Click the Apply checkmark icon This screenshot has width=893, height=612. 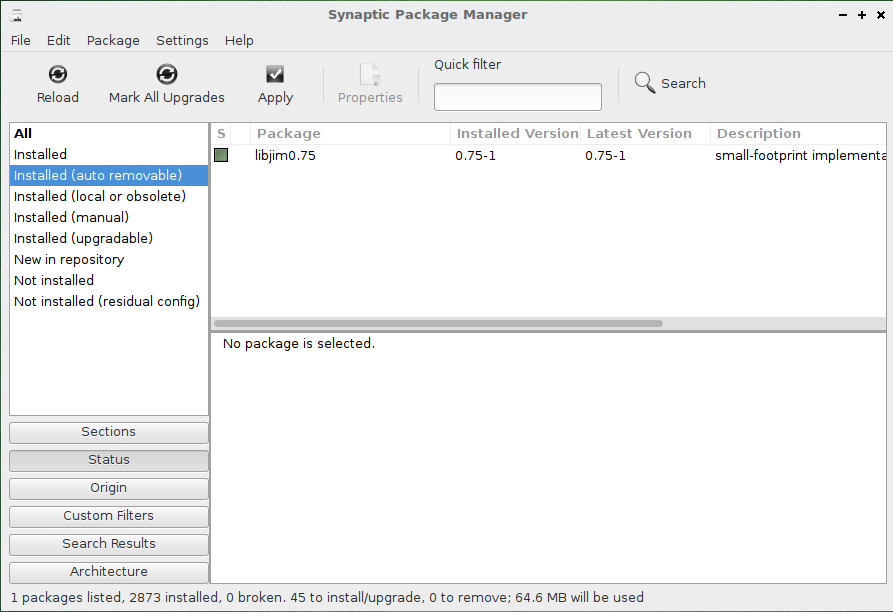(275, 74)
